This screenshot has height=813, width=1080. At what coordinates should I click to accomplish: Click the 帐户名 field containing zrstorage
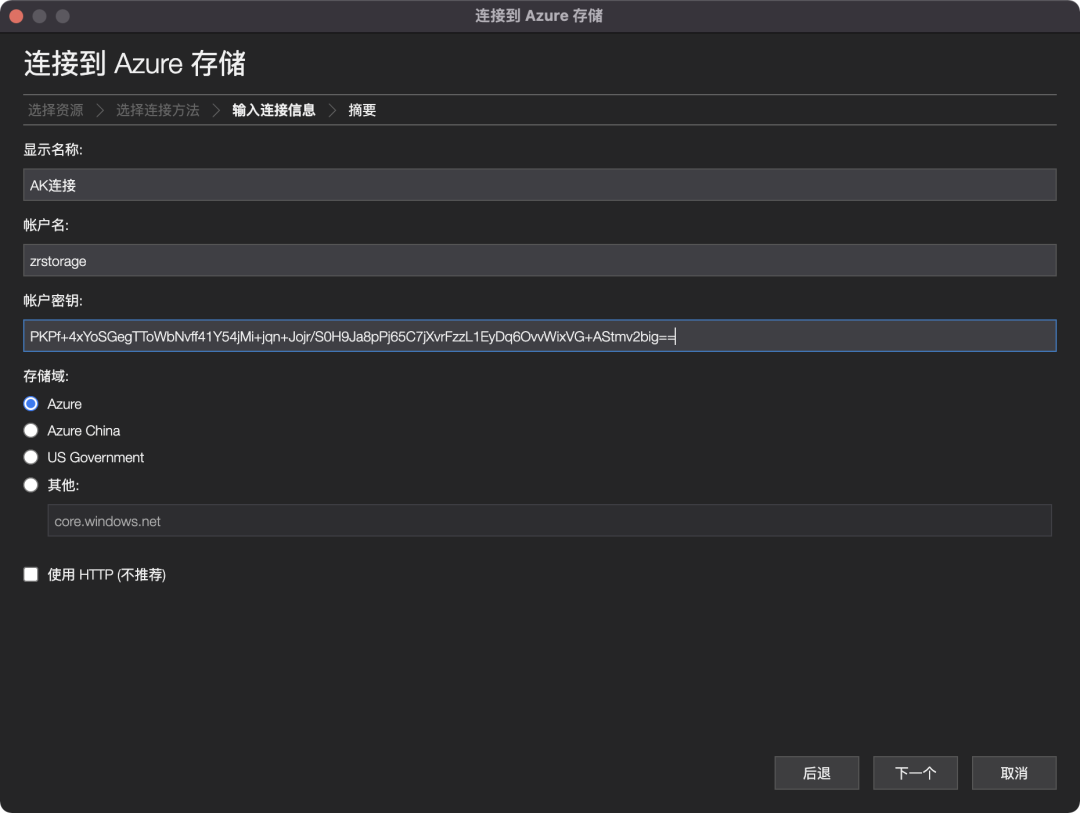coord(539,260)
